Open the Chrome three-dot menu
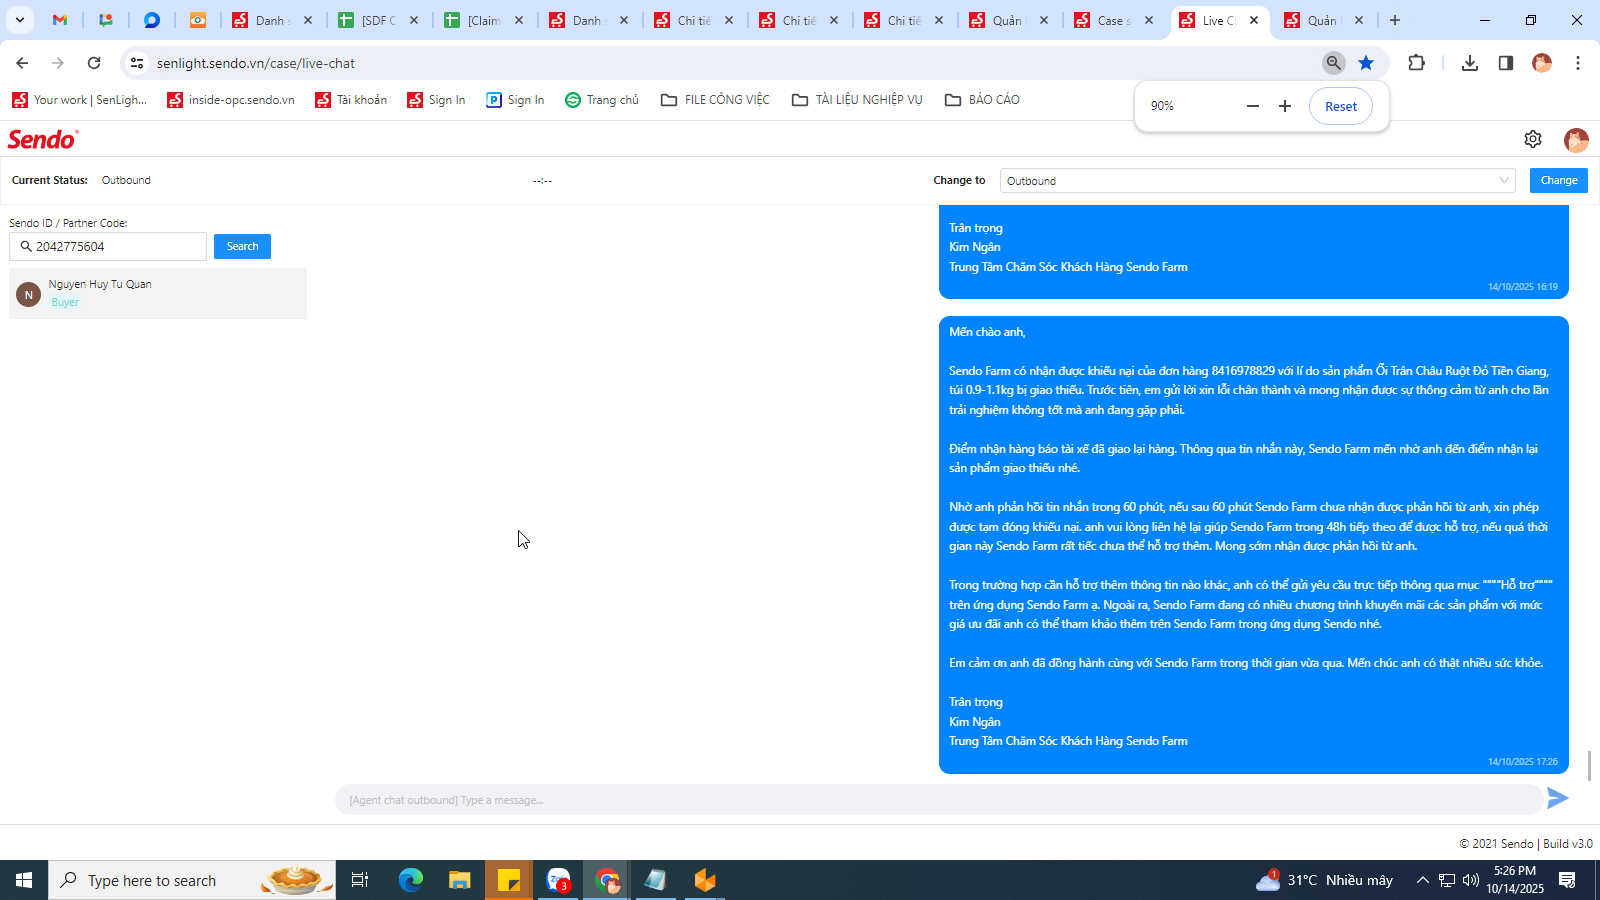Image resolution: width=1600 pixels, height=900 pixels. 1578,63
